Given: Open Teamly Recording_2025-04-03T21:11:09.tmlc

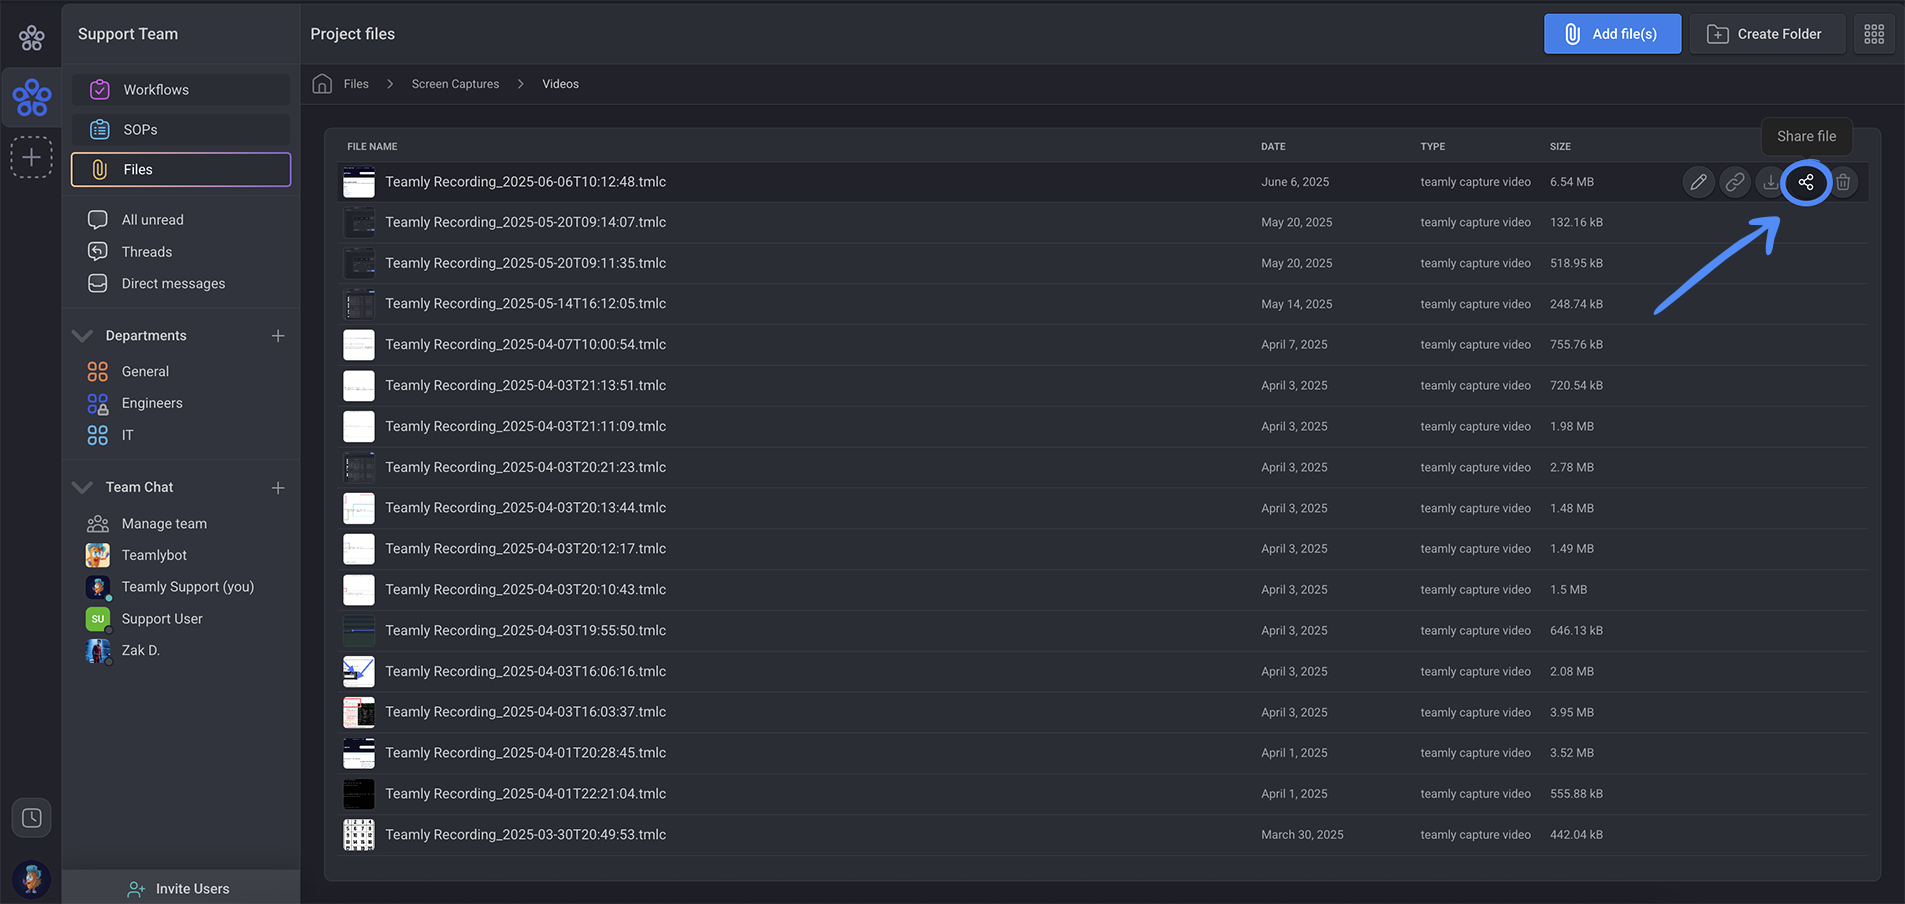Looking at the screenshot, I should 526,427.
